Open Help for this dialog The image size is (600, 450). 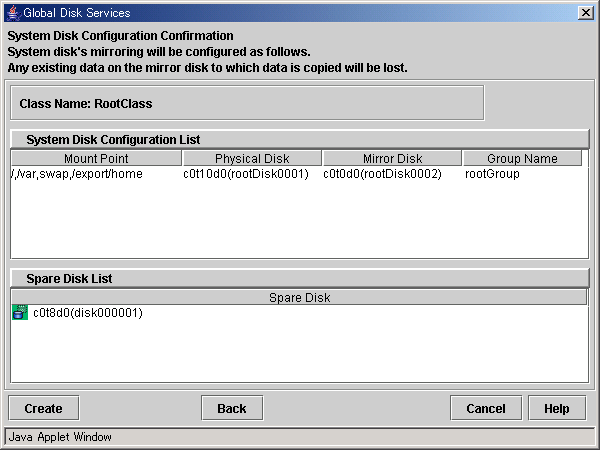pos(557,408)
